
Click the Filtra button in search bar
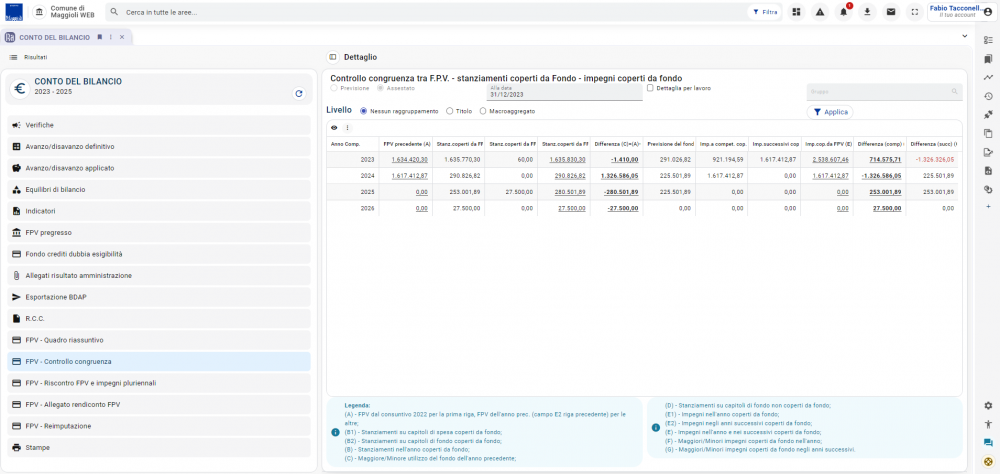pos(765,11)
